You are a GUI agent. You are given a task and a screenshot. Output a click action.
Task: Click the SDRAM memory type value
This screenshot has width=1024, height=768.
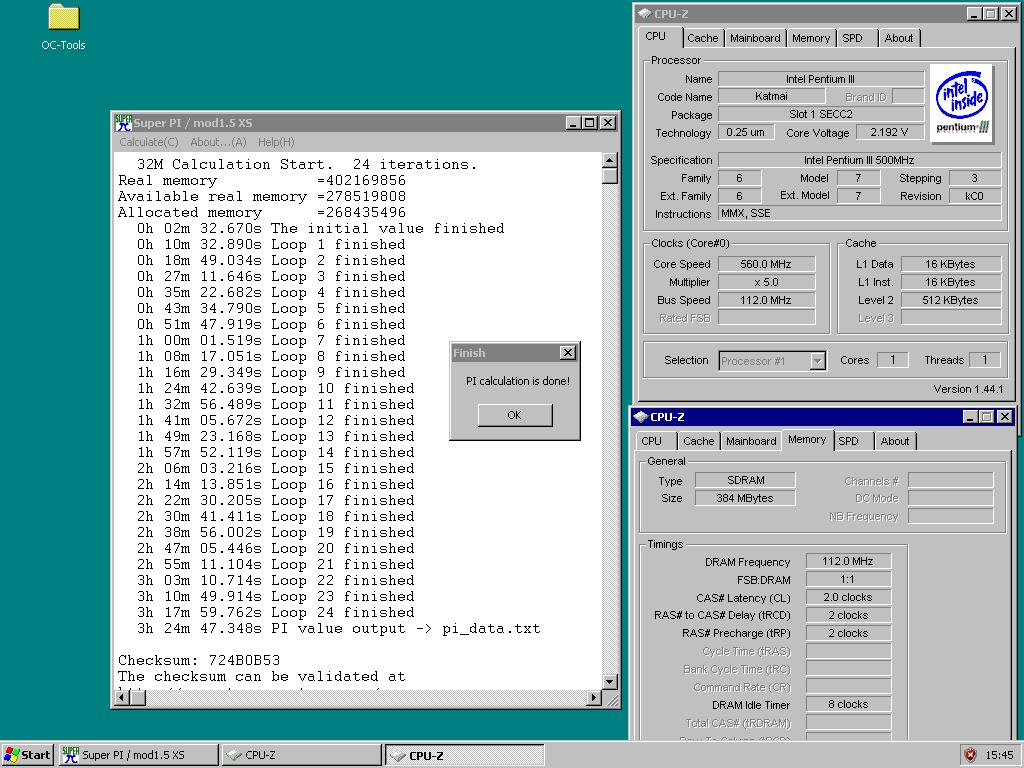coord(745,480)
